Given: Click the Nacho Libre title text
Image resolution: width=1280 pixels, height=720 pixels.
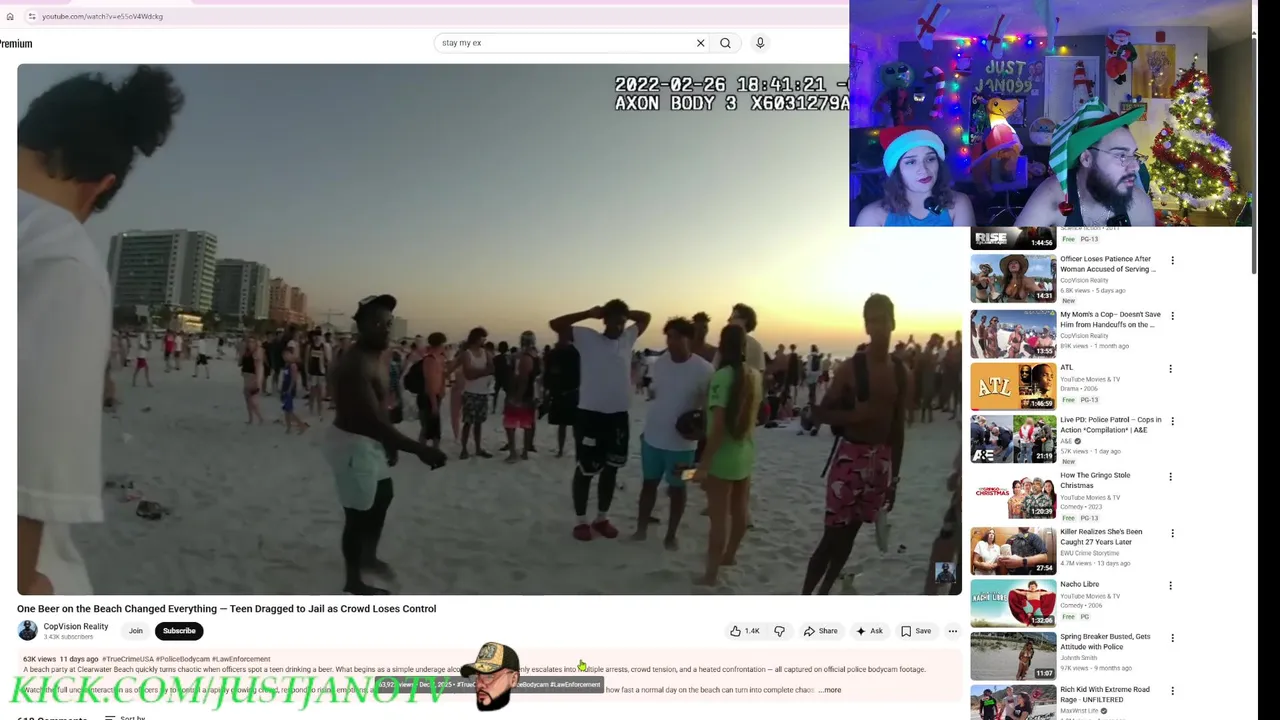Looking at the screenshot, I should point(1079,584).
